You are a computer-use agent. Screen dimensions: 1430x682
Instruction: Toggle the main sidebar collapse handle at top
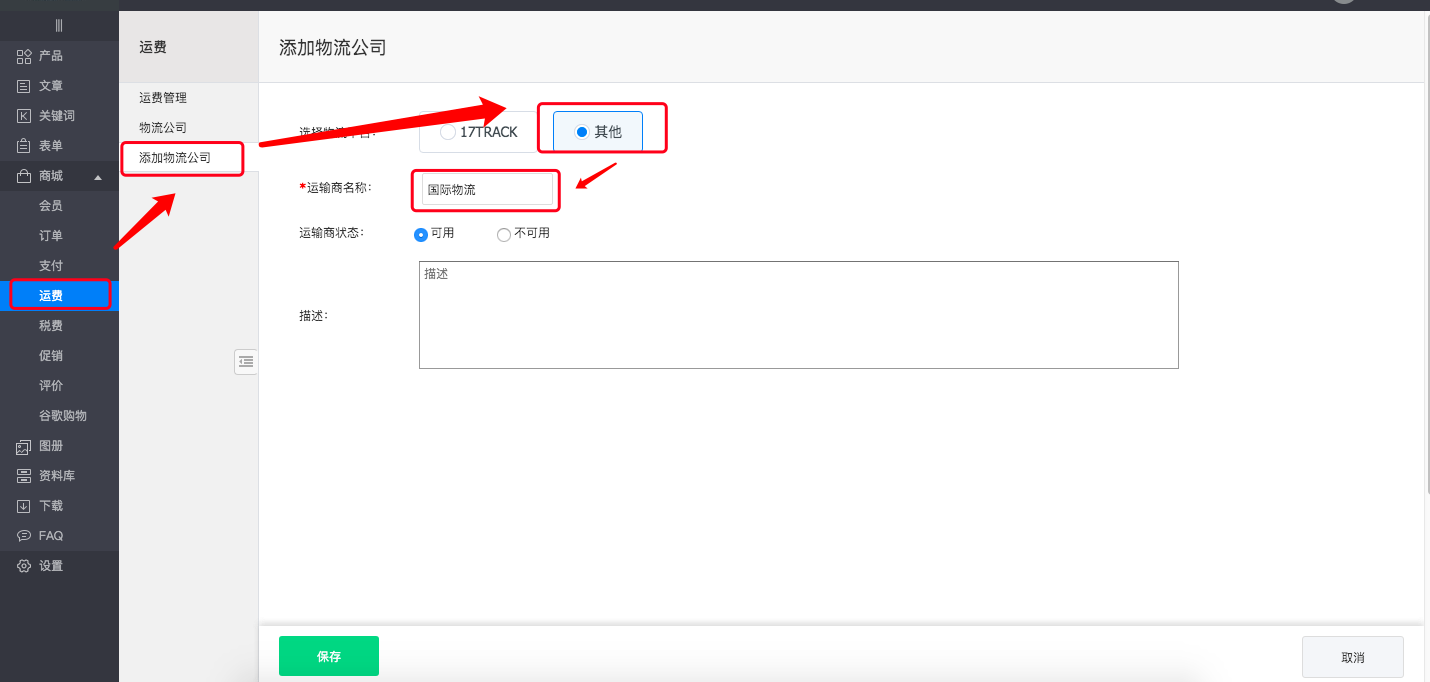59,25
